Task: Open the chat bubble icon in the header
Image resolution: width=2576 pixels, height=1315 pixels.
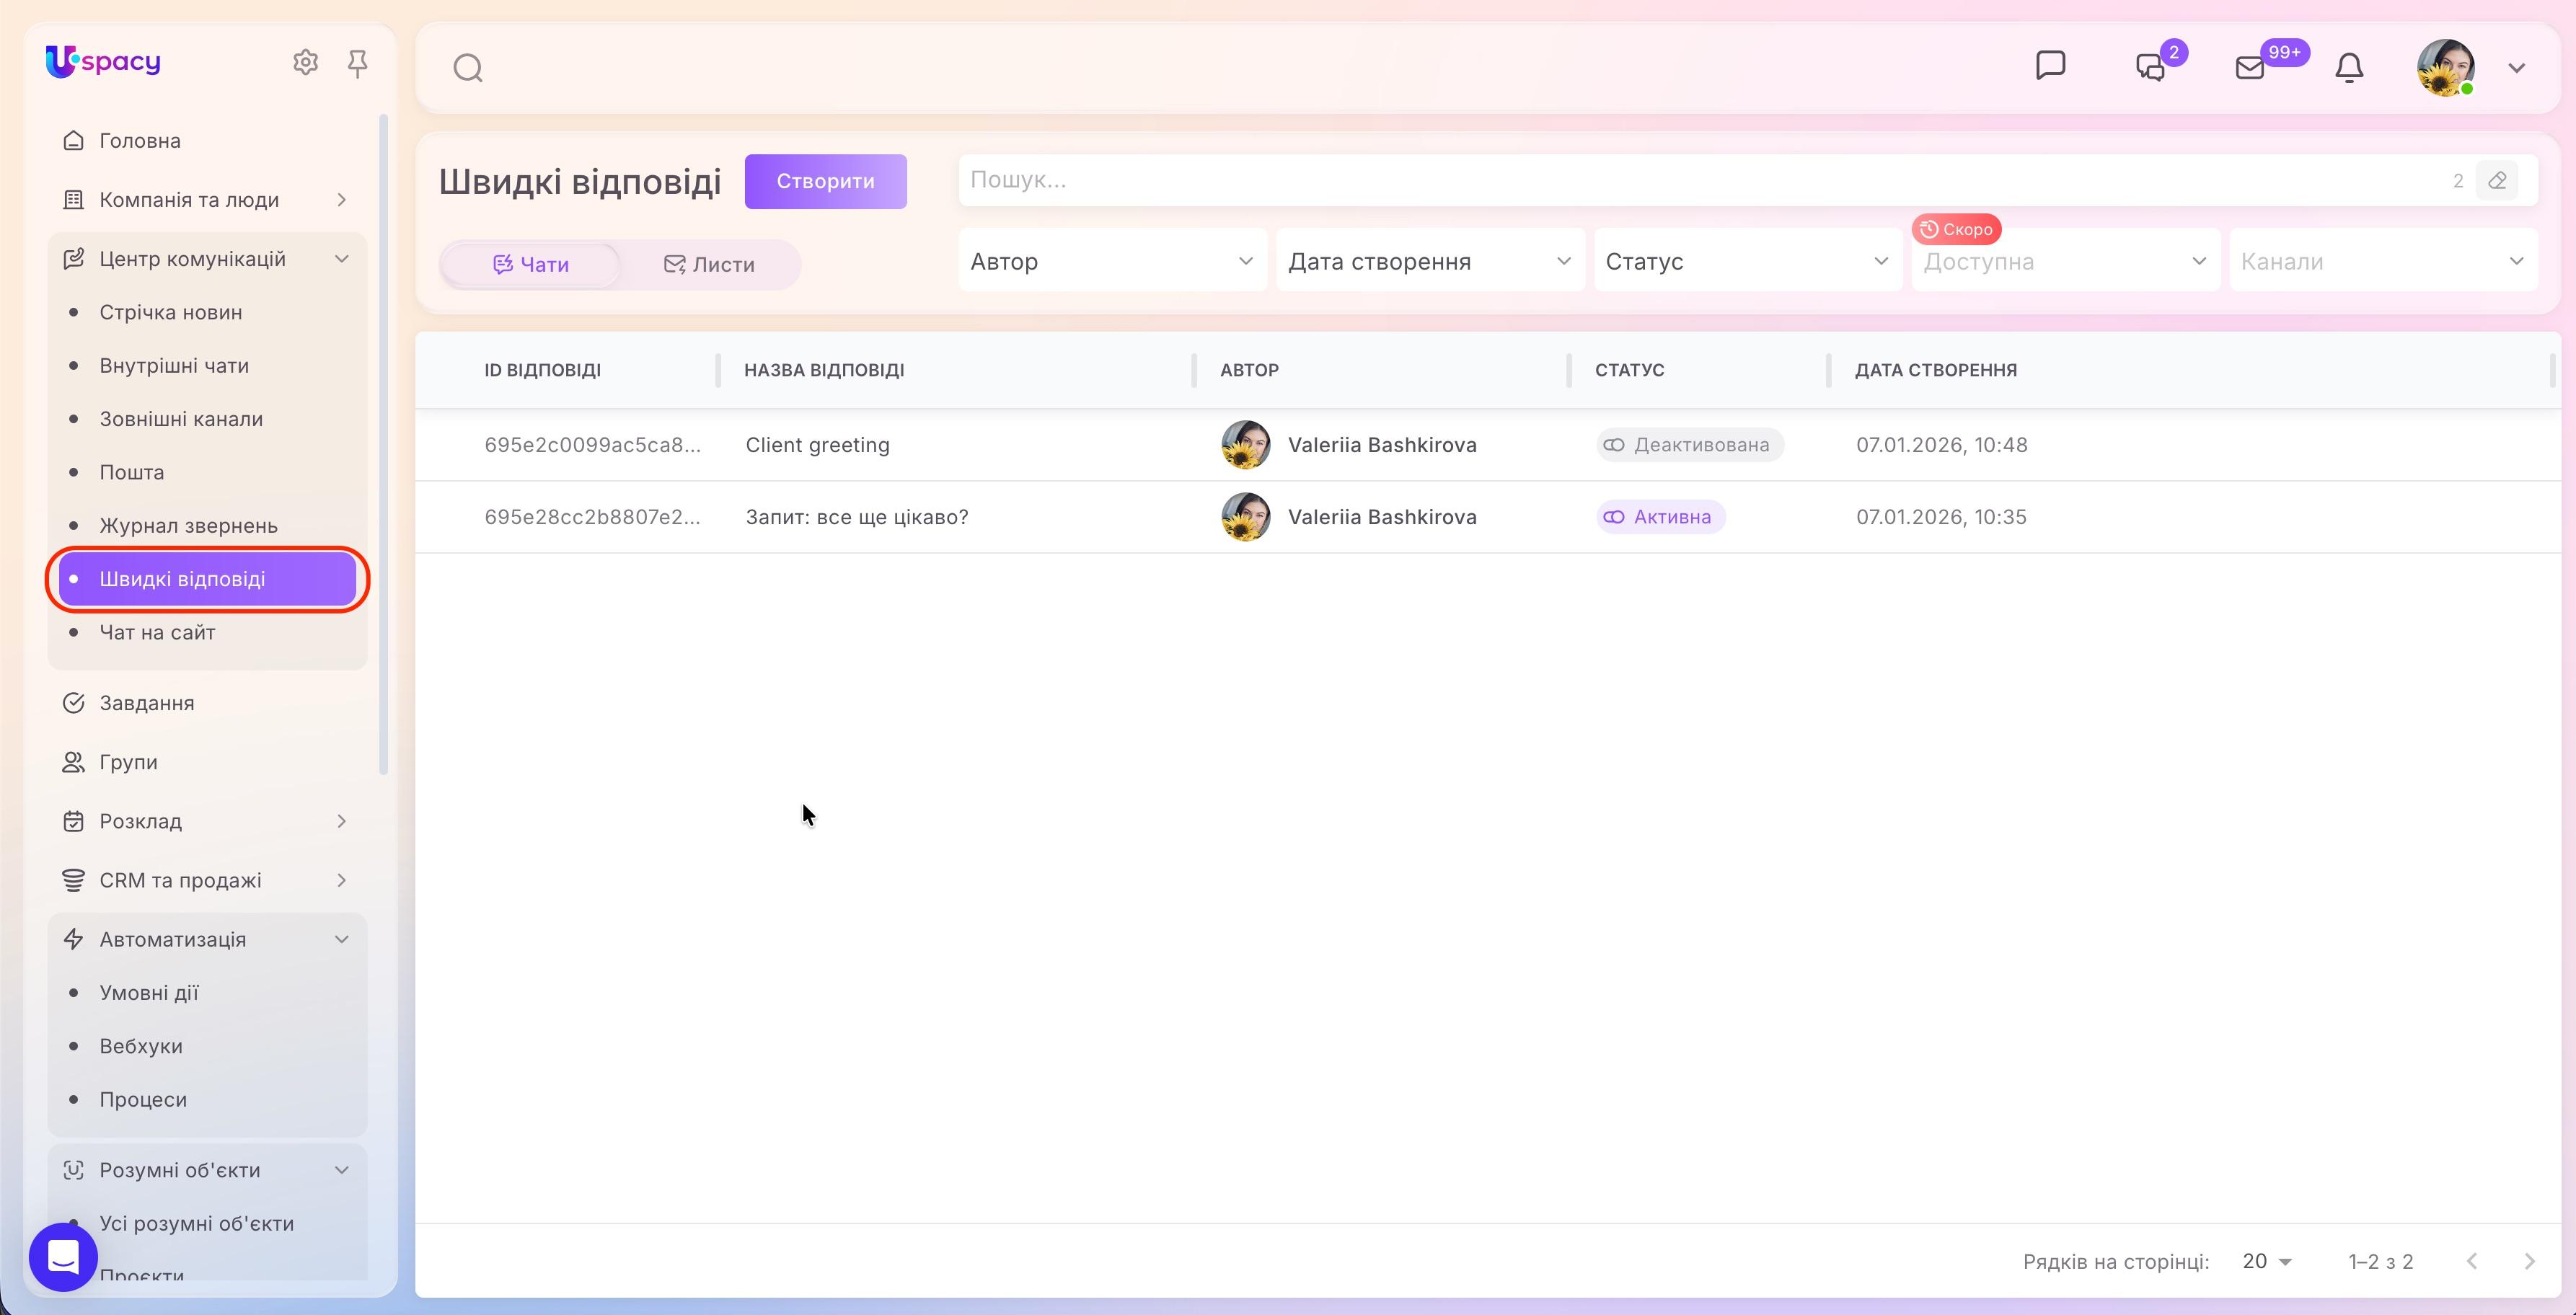Action: click(2050, 66)
